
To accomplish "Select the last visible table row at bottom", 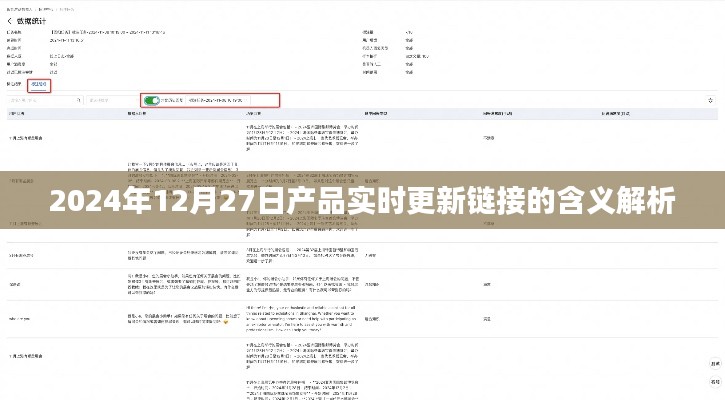I will coord(26,355).
